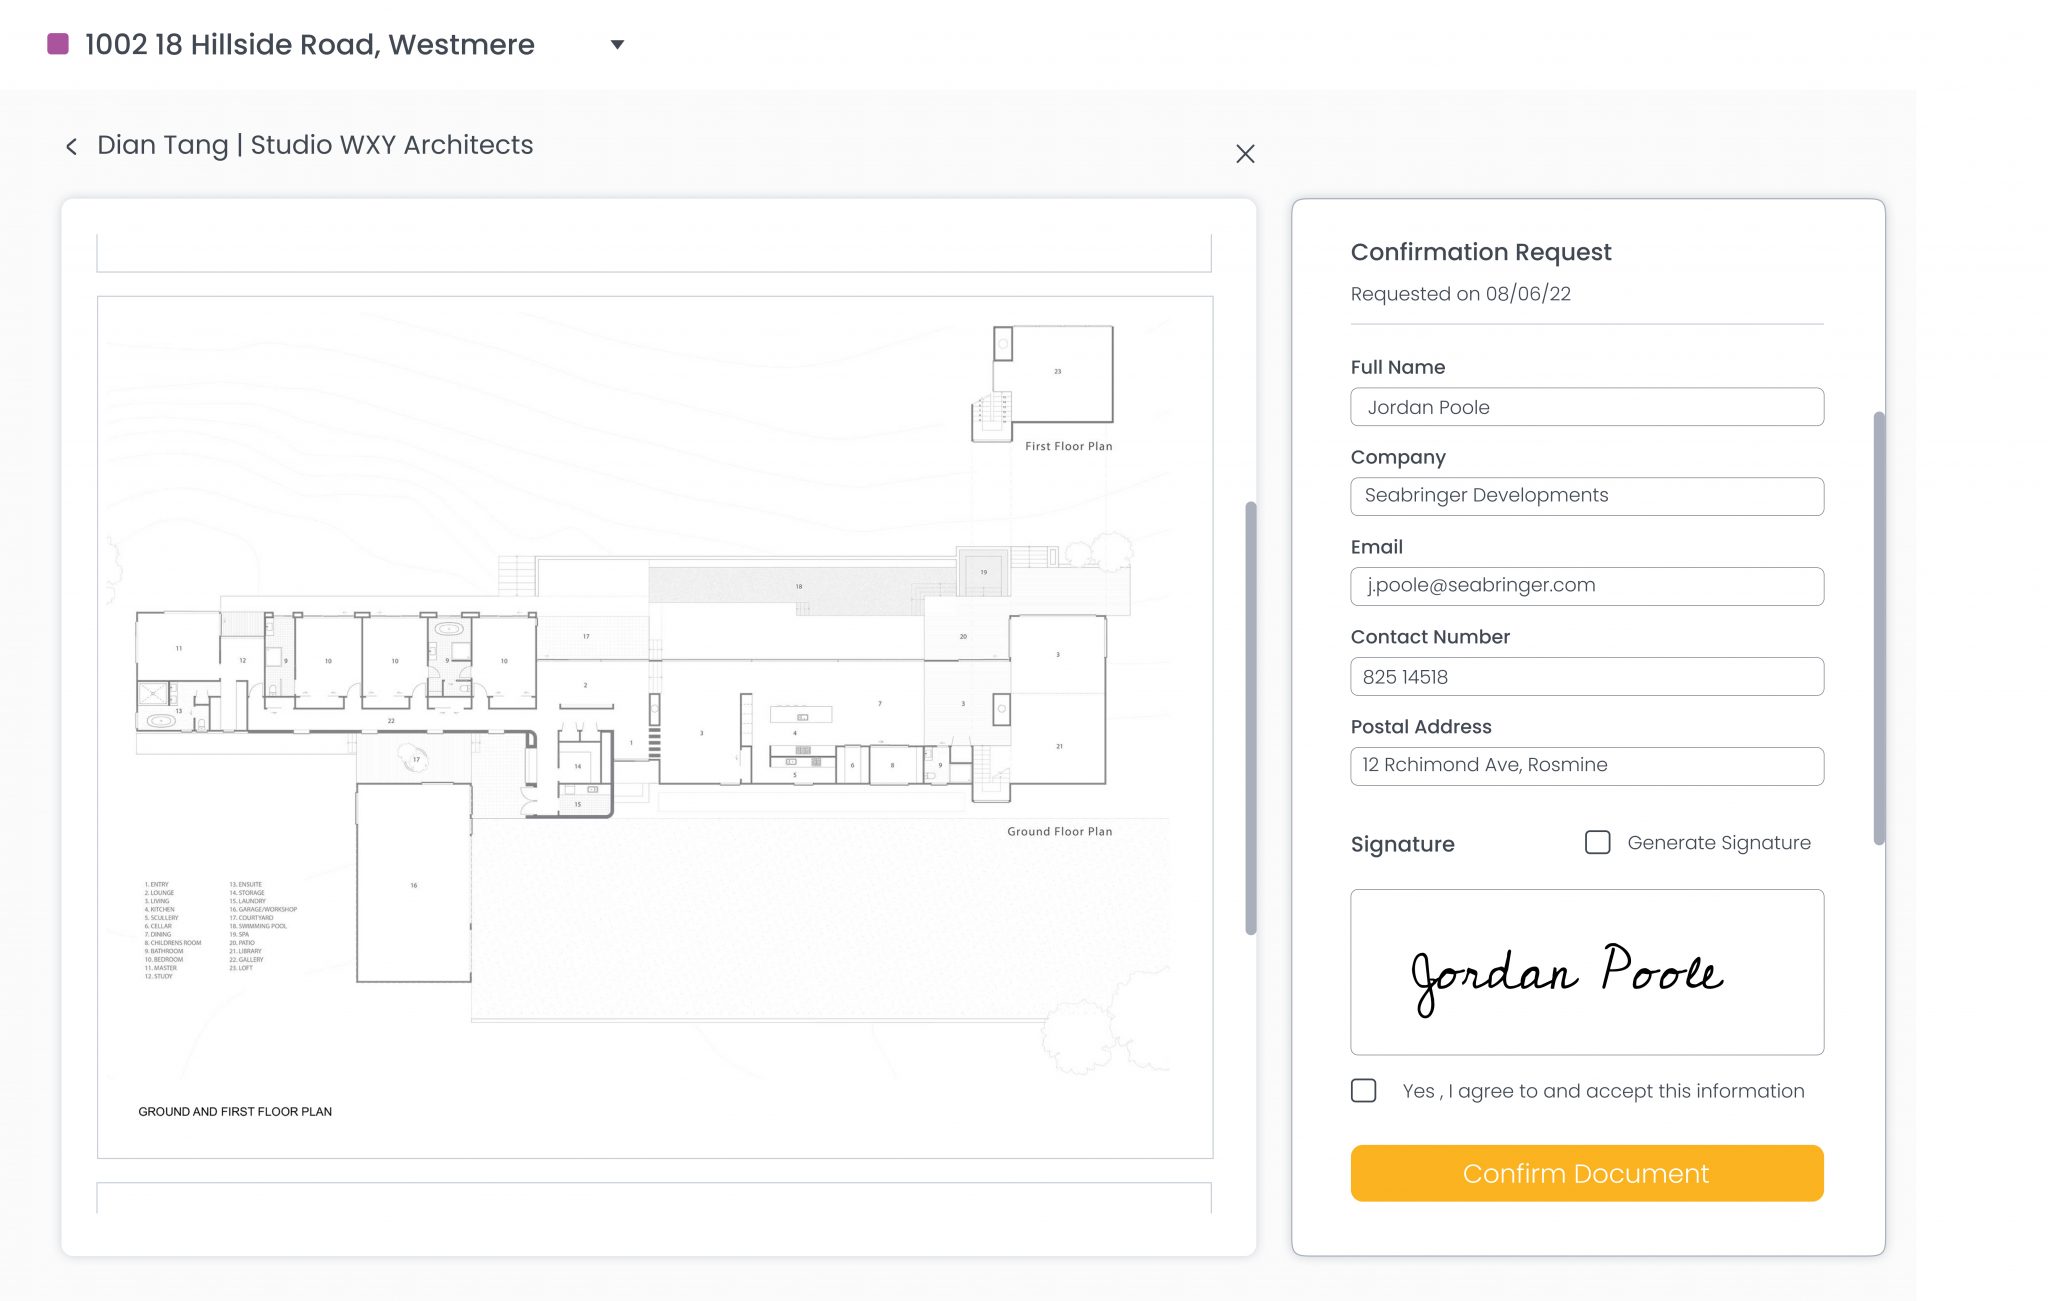This screenshot has height=1301, width=2048.
Task: Click the Dian Tang Studio WXY Architects title
Action: click(x=315, y=145)
